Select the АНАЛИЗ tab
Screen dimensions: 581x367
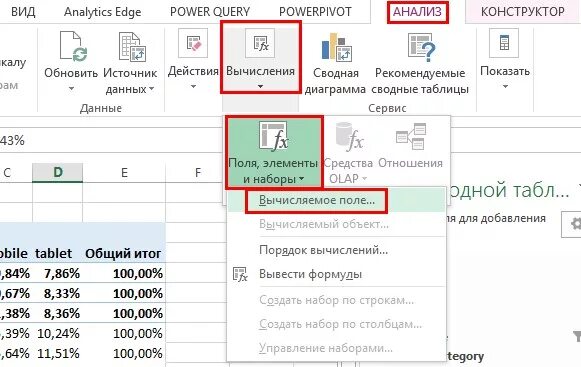418,11
